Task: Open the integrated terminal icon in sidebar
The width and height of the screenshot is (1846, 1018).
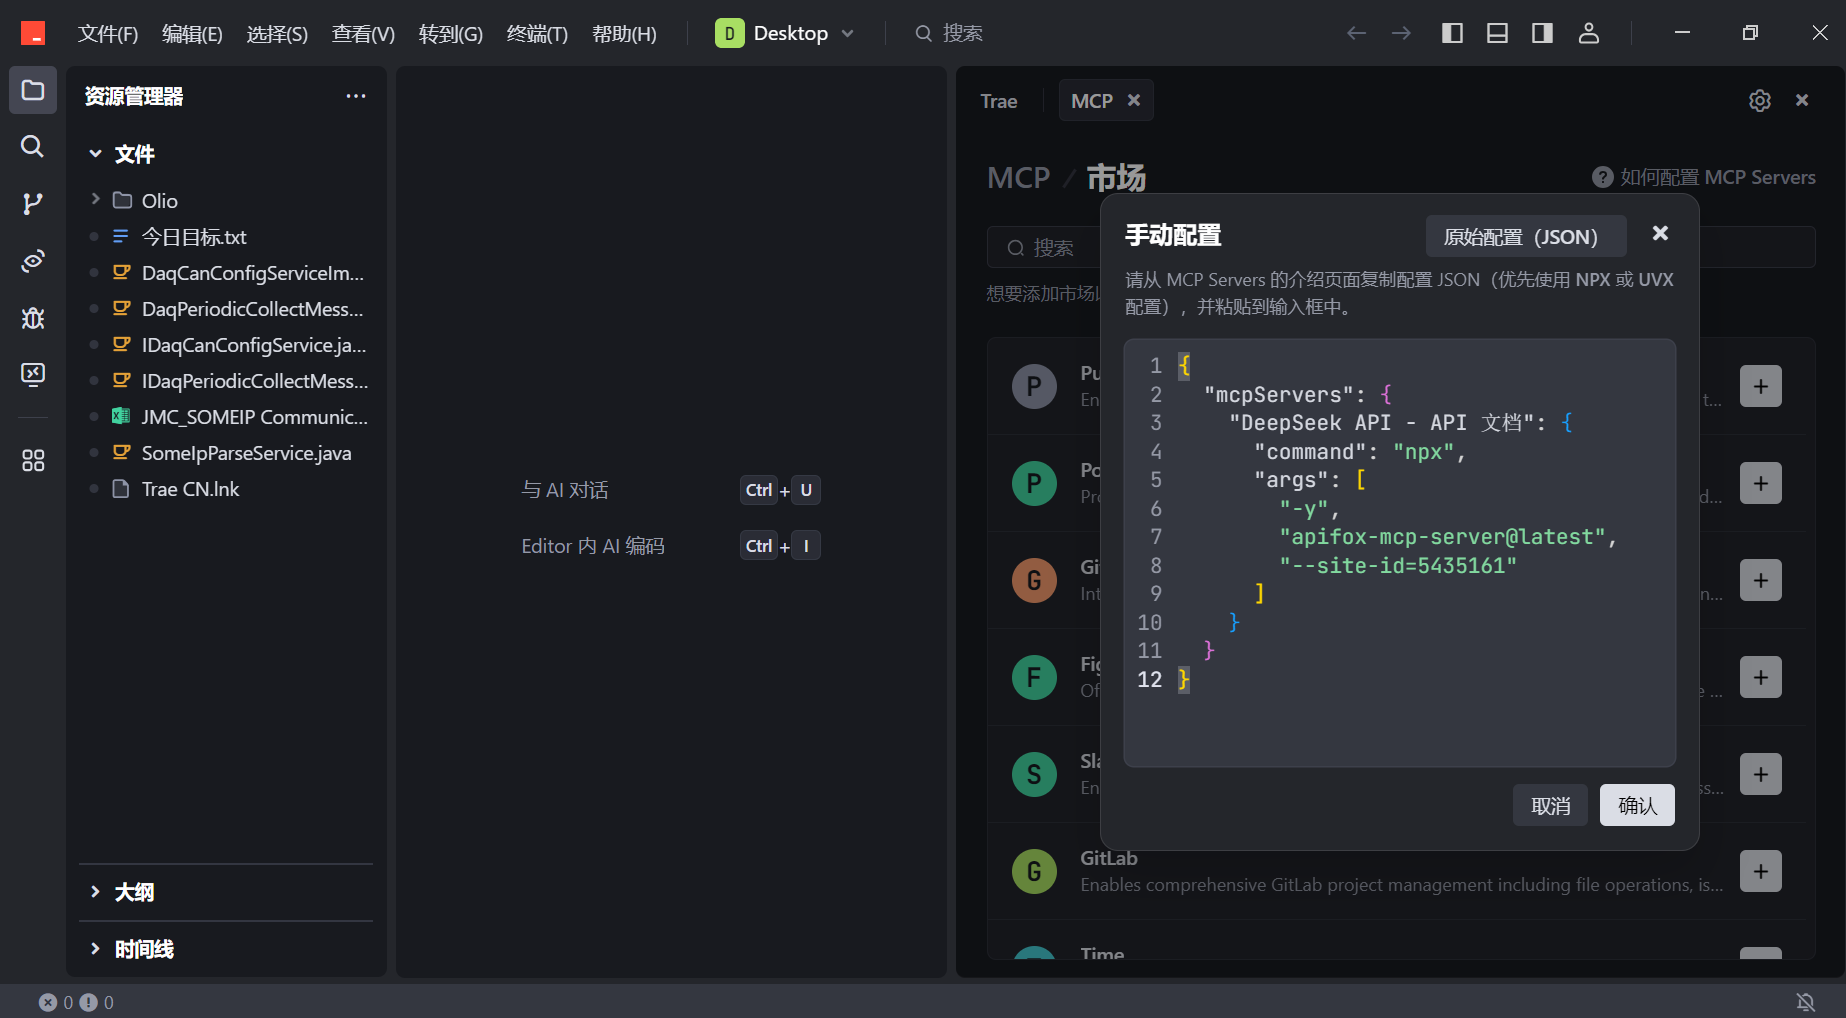Action: [33, 375]
